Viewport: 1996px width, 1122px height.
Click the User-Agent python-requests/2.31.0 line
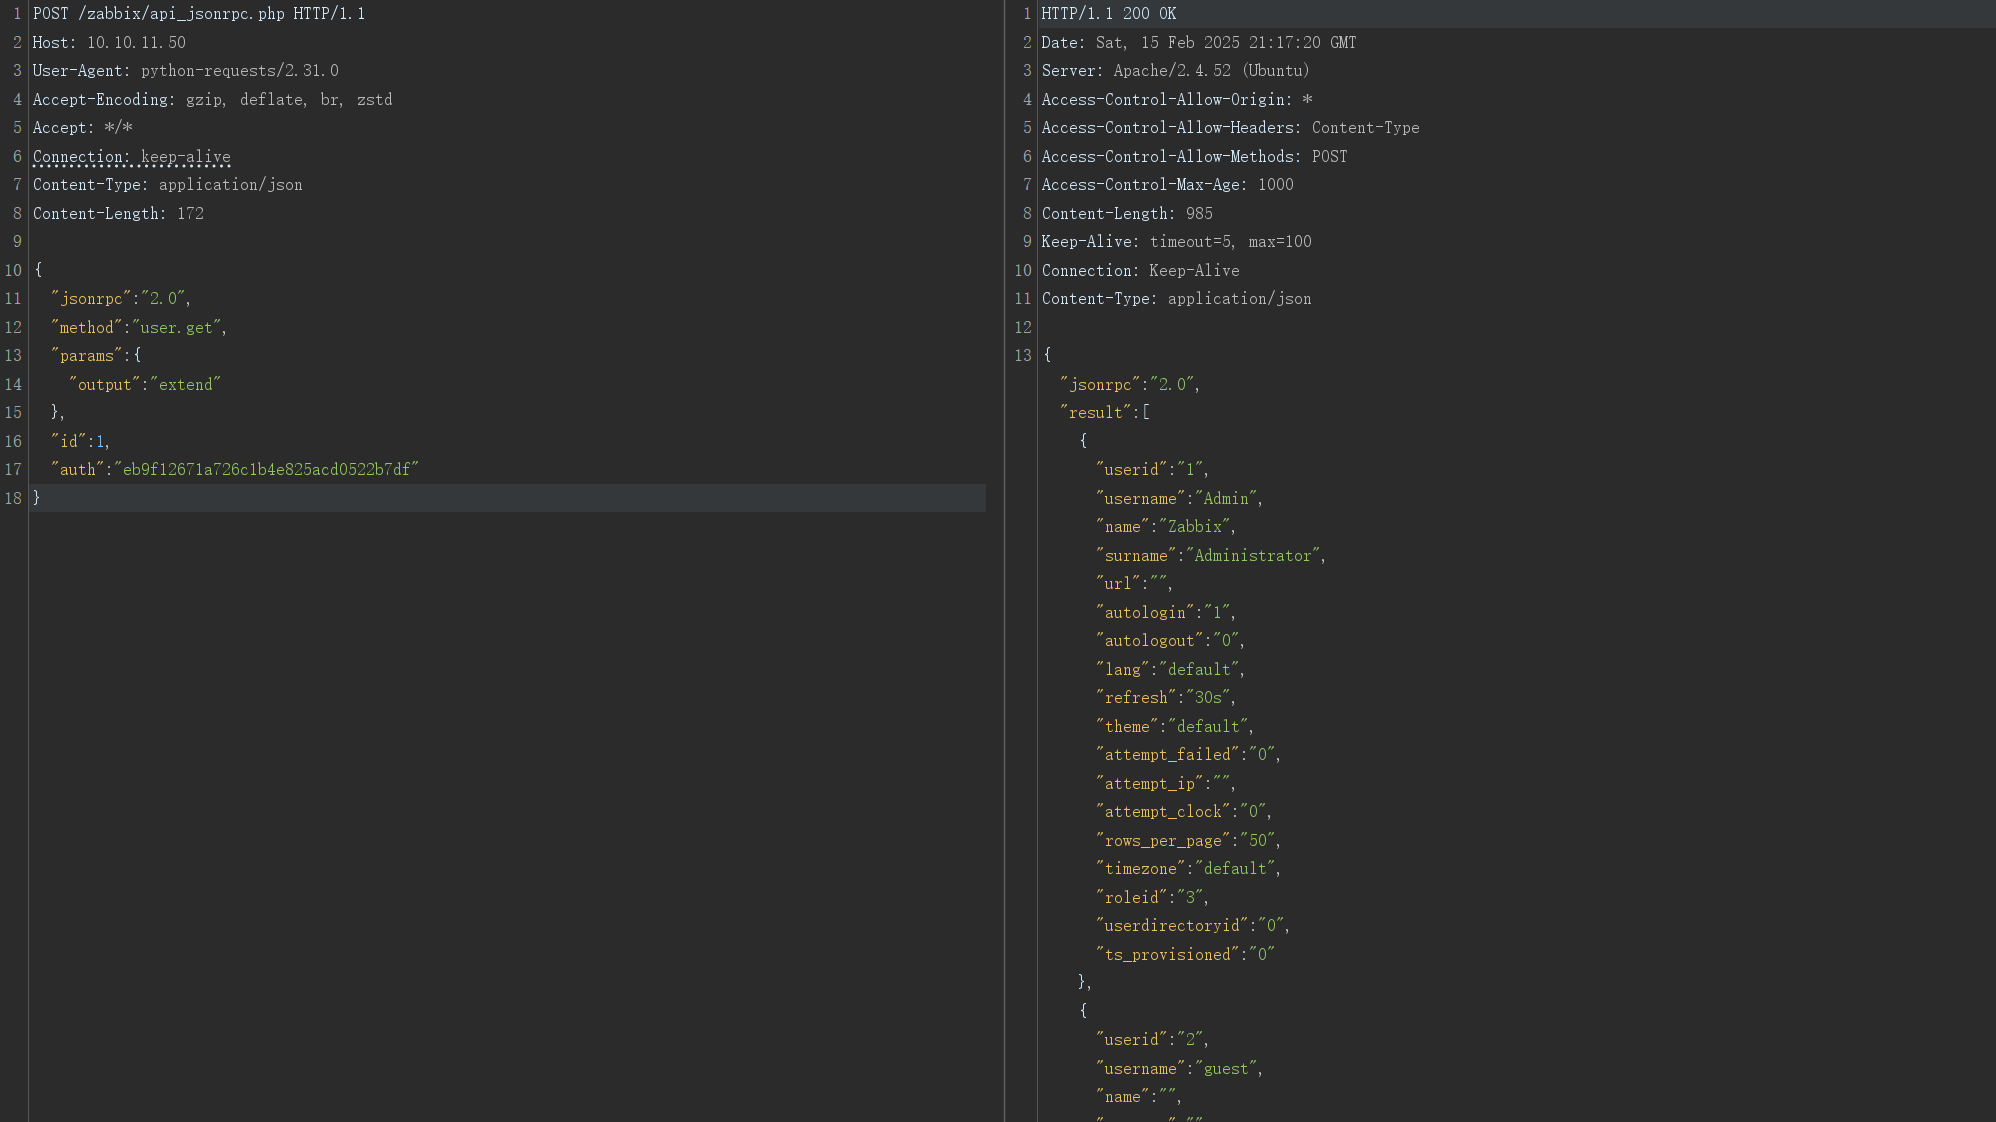click(x=186, y=71)
